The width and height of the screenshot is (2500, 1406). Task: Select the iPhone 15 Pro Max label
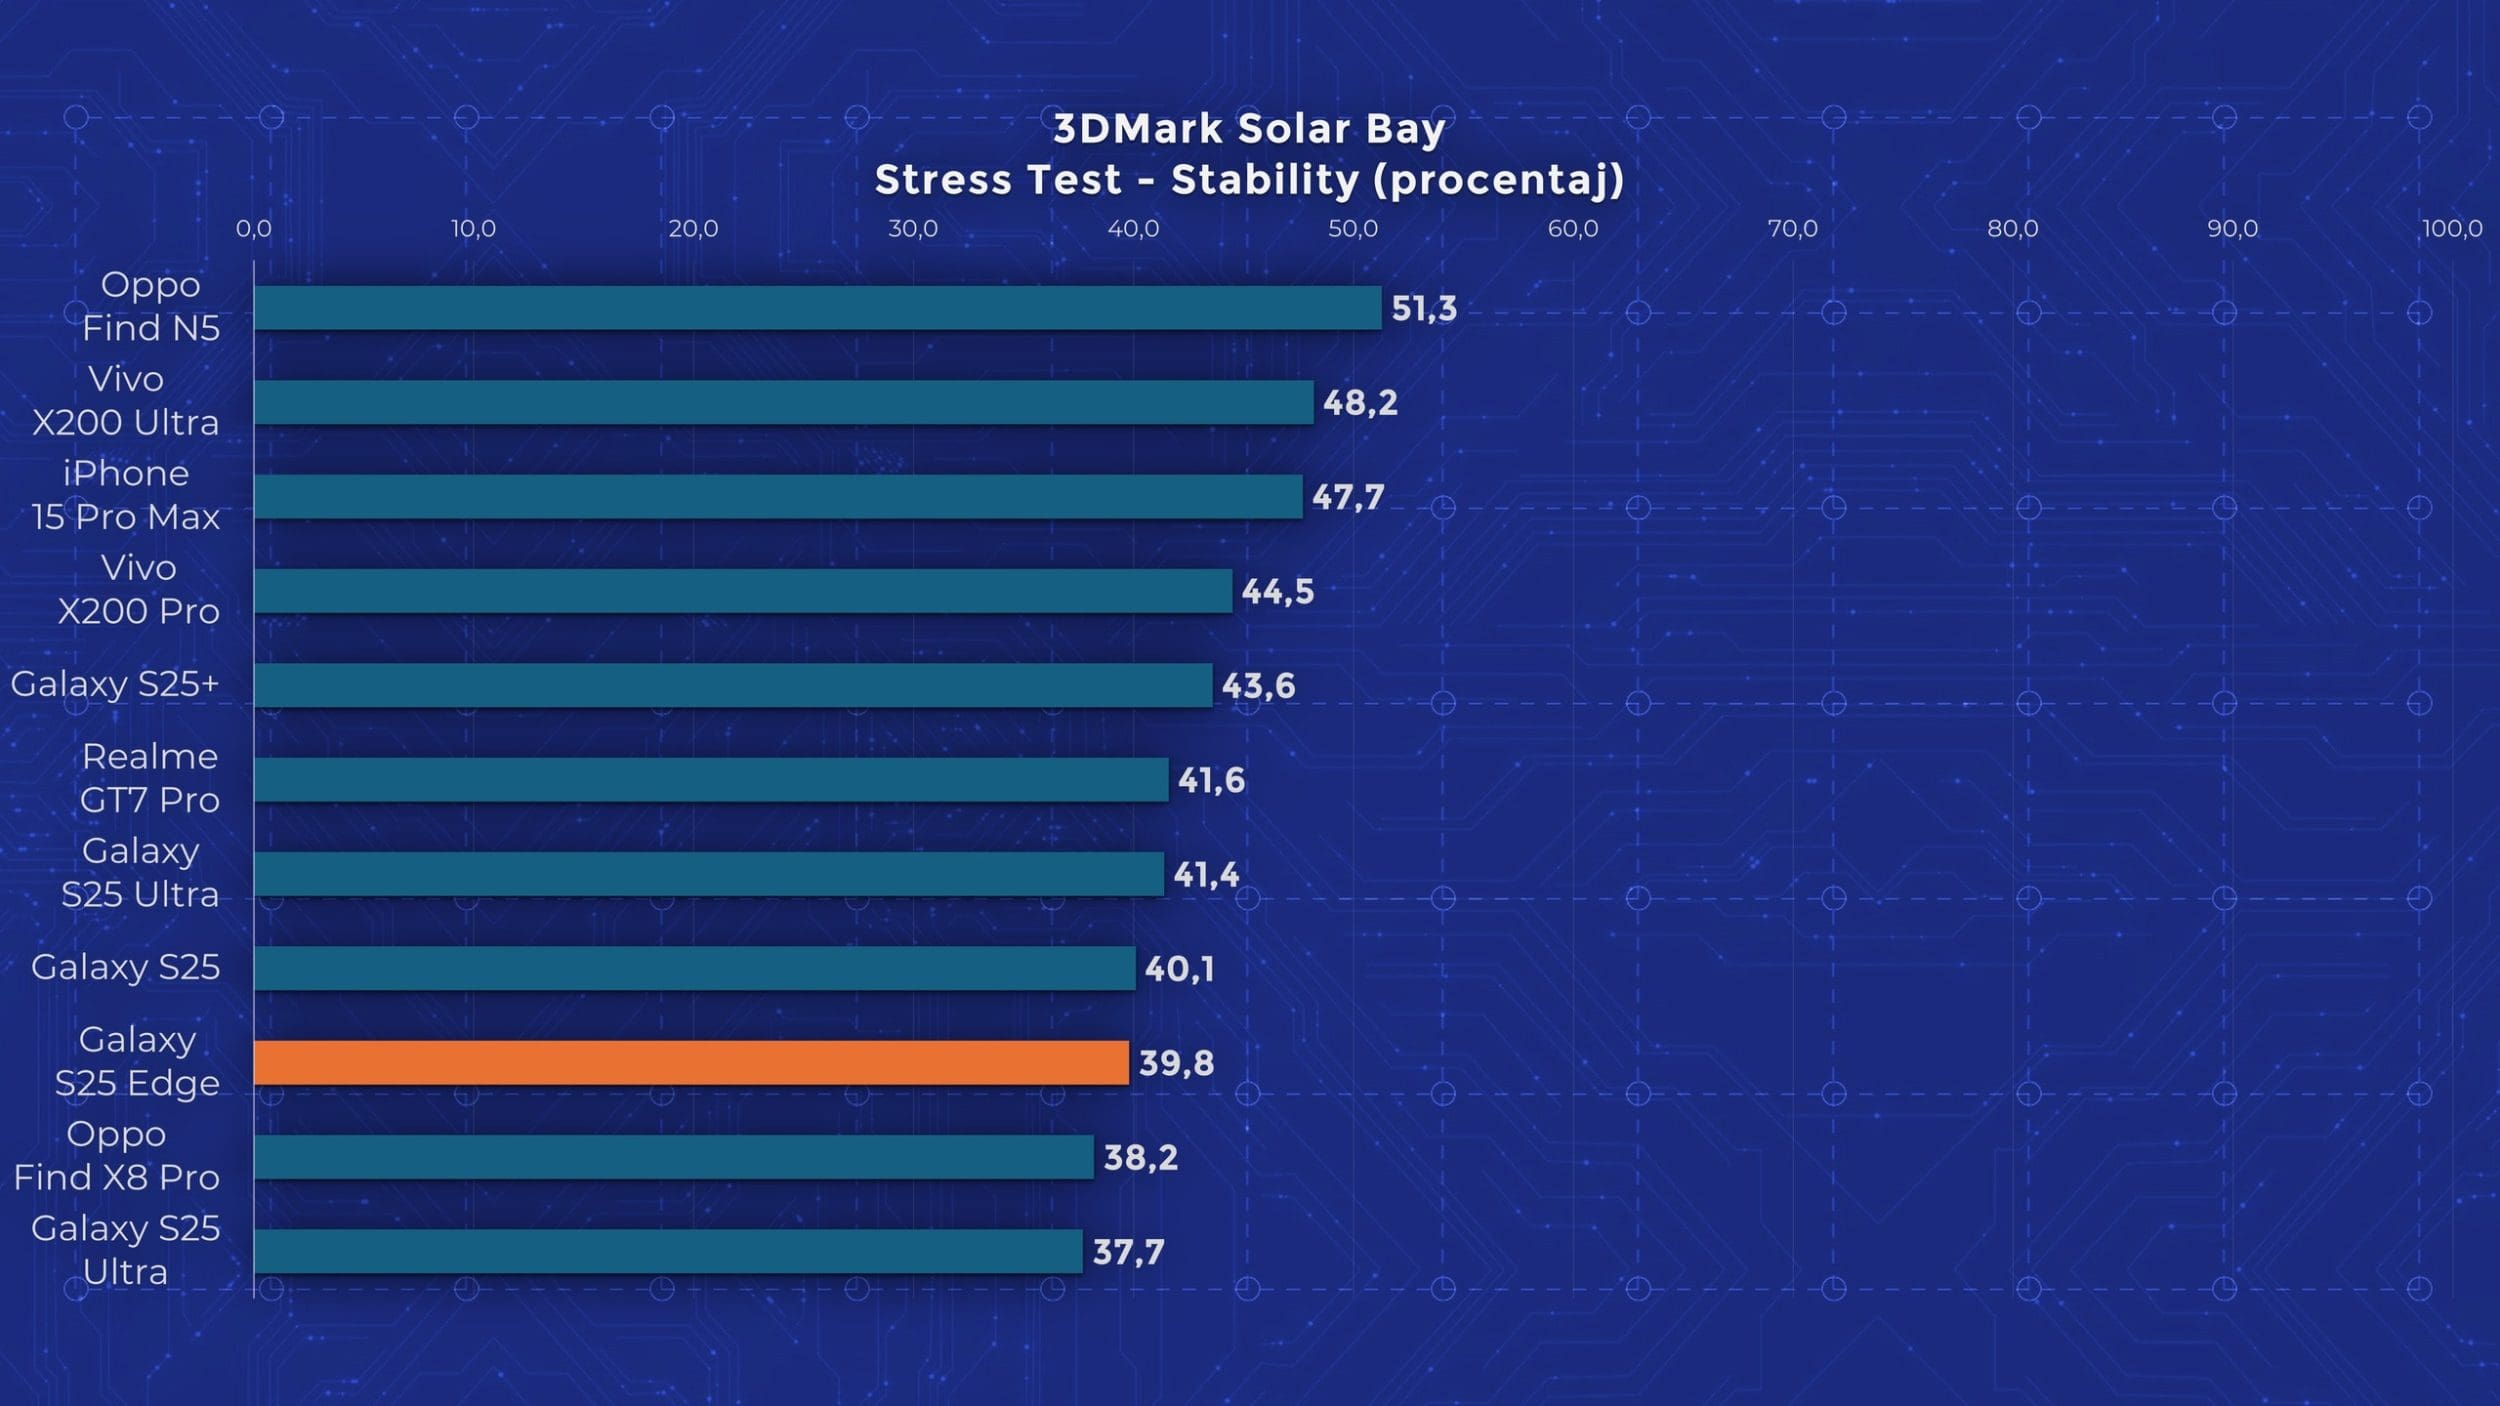point(126,495)
